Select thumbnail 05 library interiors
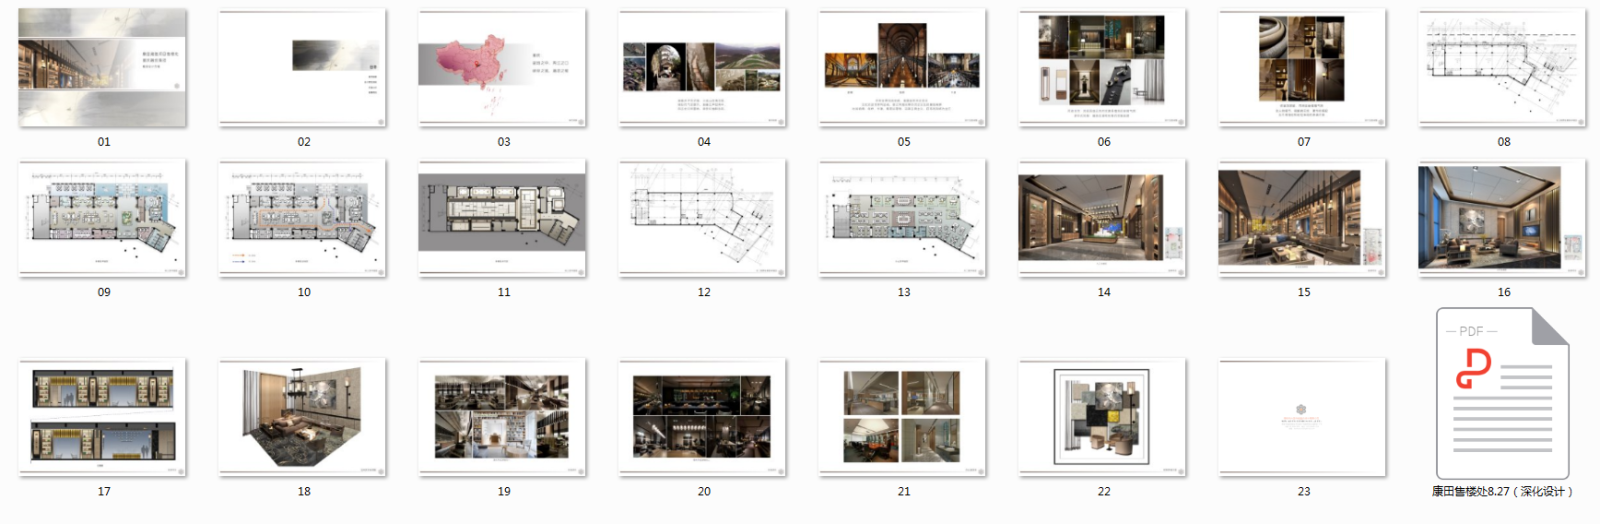The height and width of the screenshot is (524, 1600). click(x=903, y=68)
